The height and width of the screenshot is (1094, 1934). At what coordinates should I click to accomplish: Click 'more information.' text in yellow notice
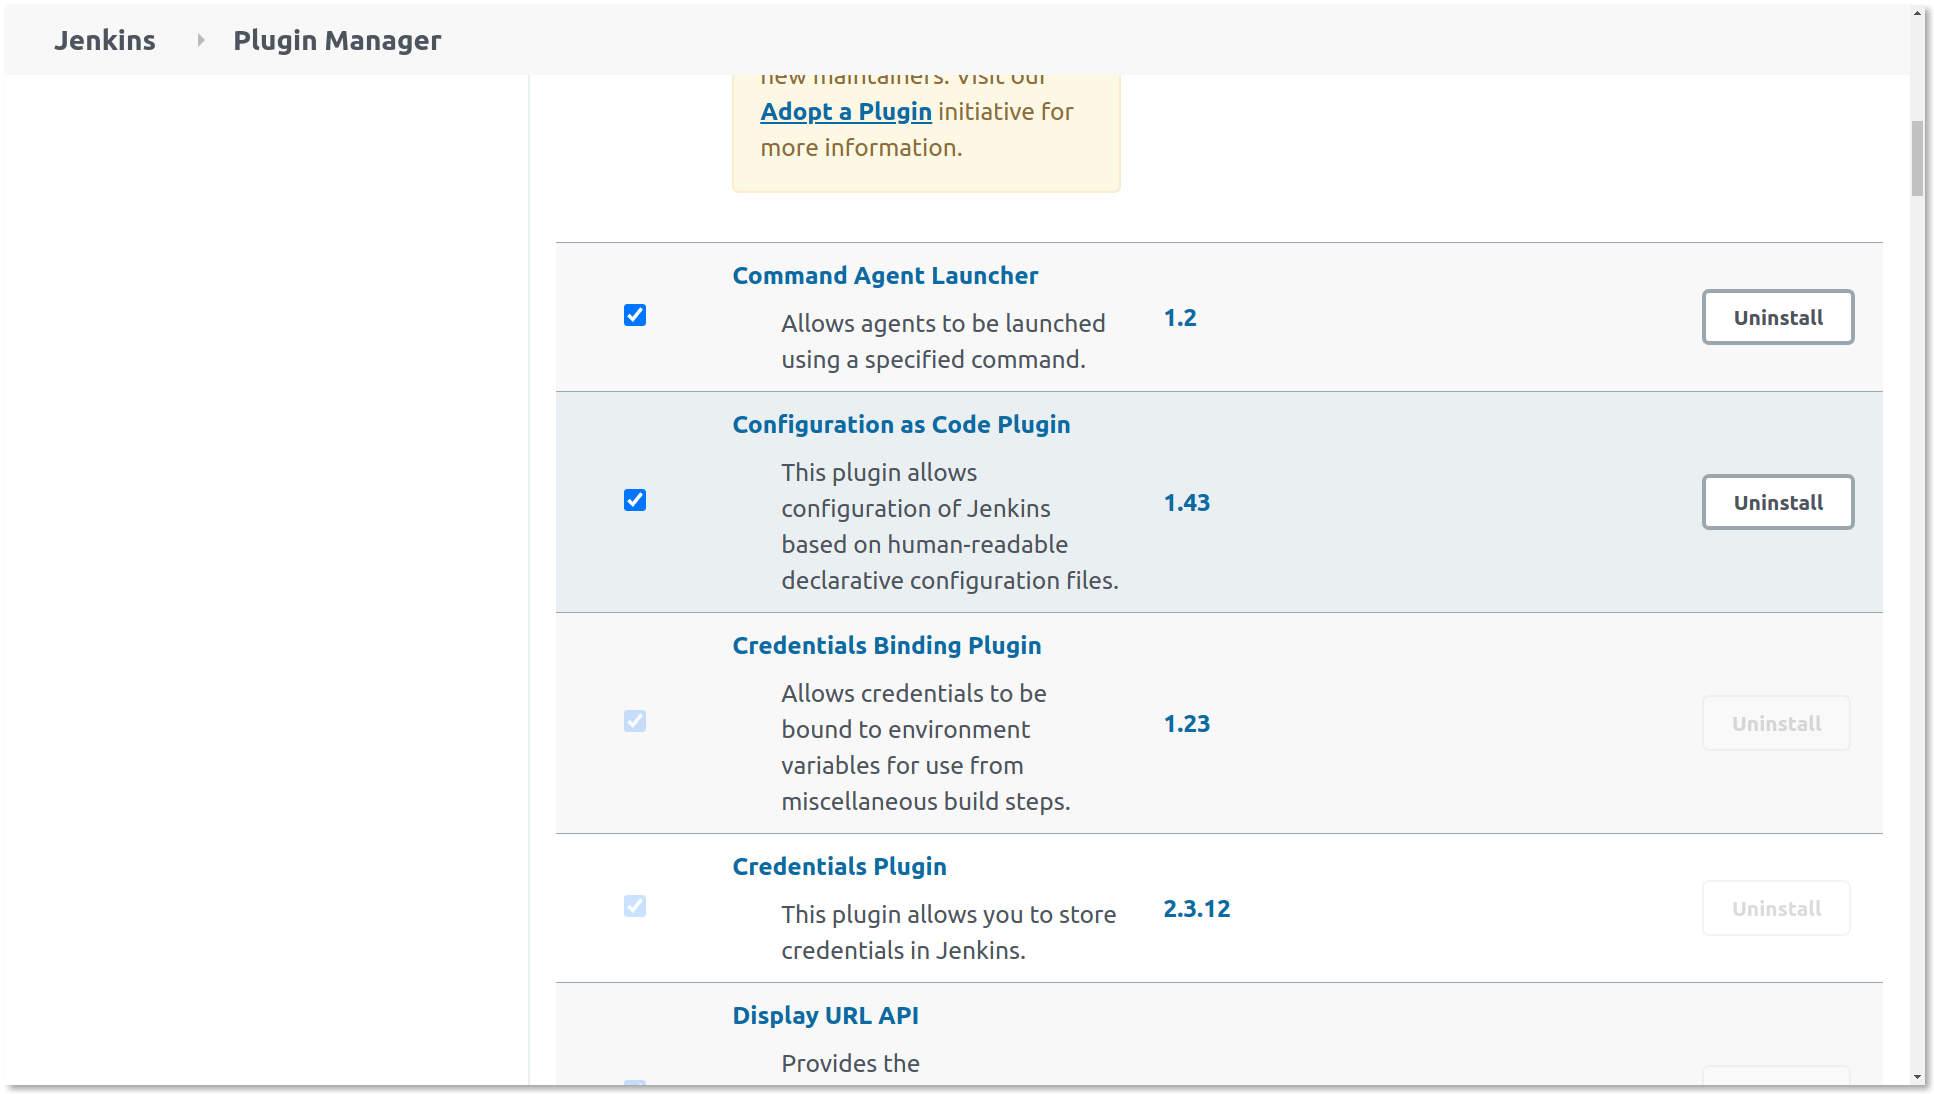(861, 147)
